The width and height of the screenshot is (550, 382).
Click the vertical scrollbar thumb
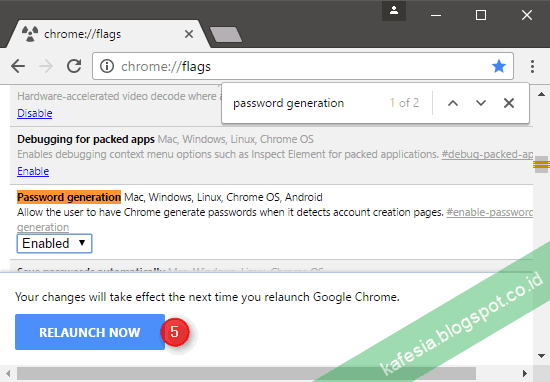click(x=541, y=165)
